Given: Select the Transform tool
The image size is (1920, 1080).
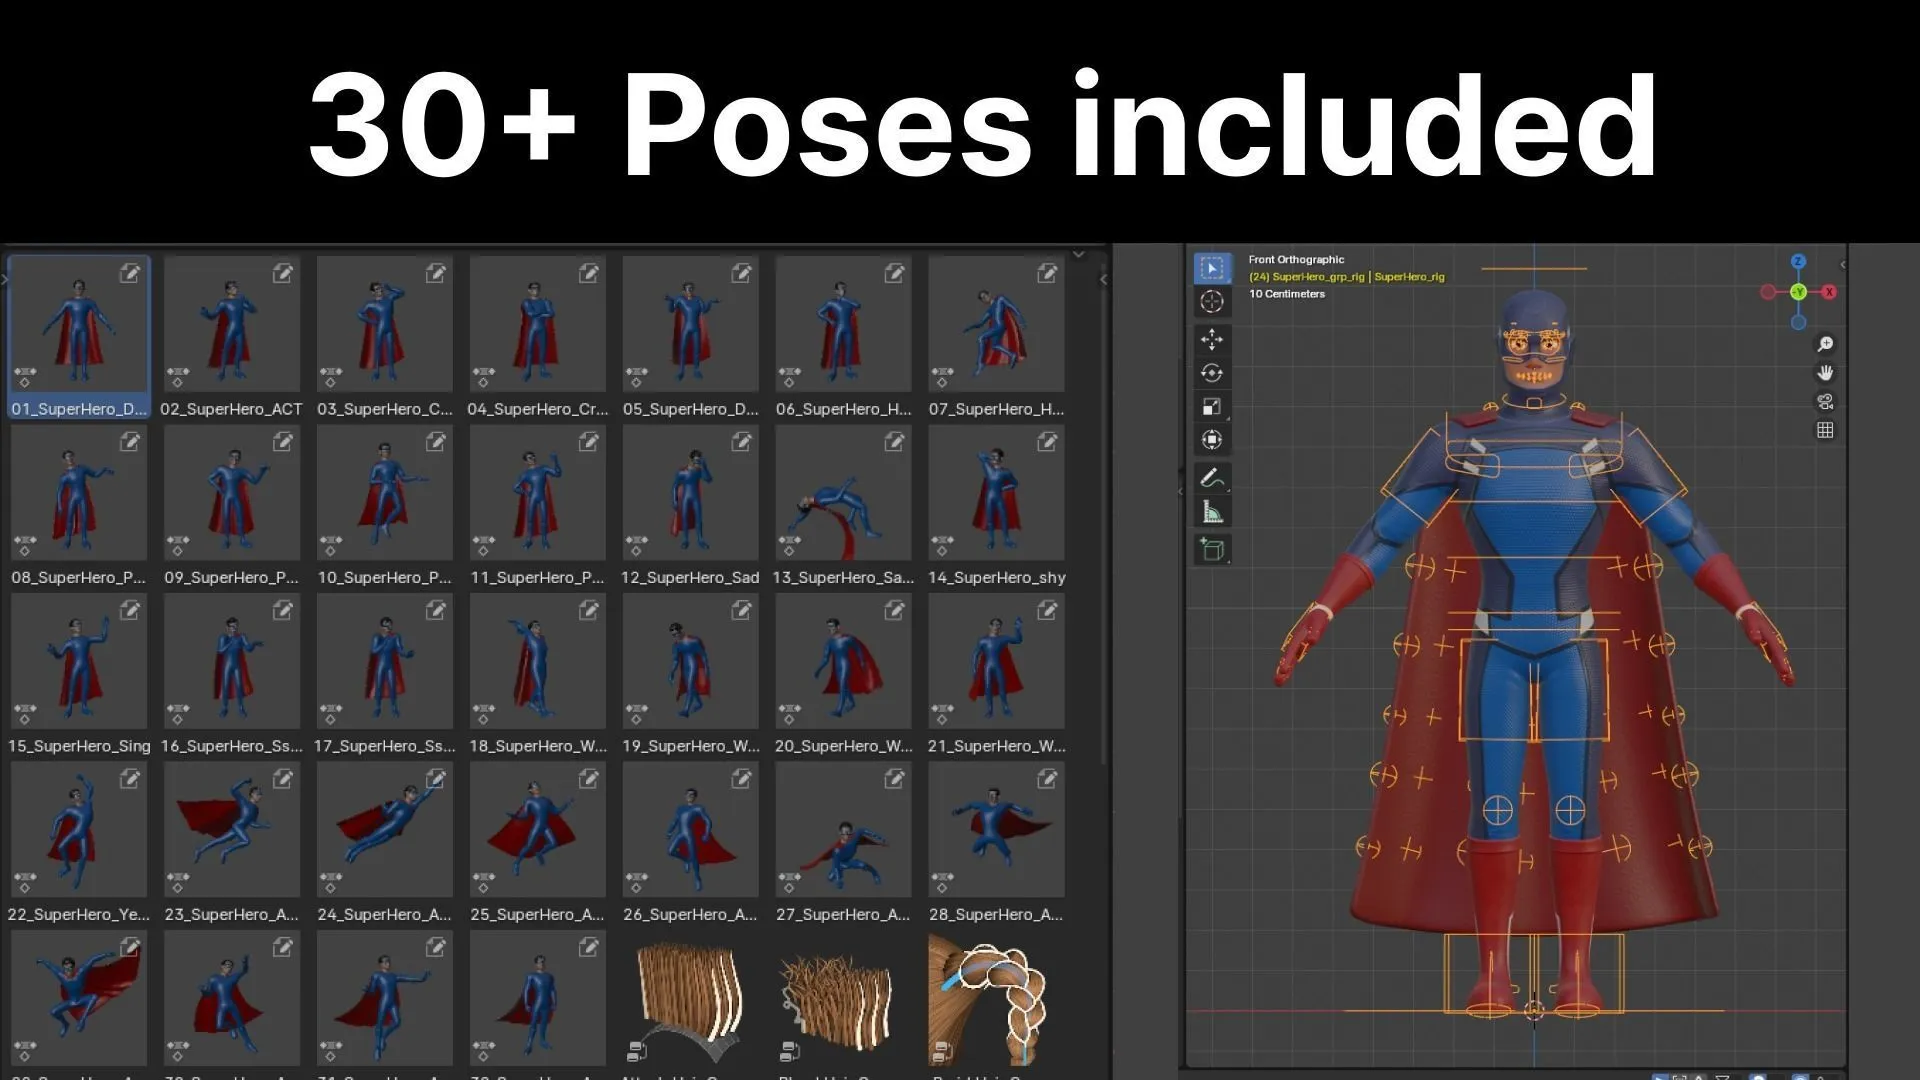Looking at the screenshot, I should 1213,439.
